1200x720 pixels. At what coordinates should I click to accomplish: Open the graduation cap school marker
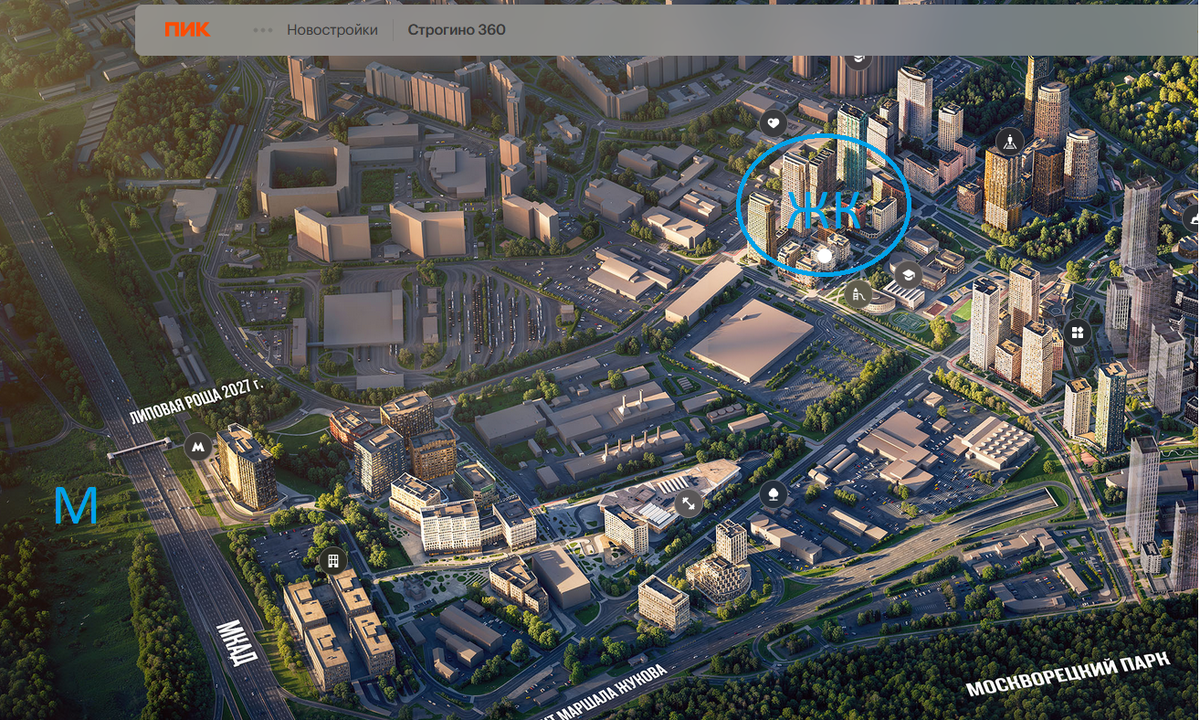point(906,274)
